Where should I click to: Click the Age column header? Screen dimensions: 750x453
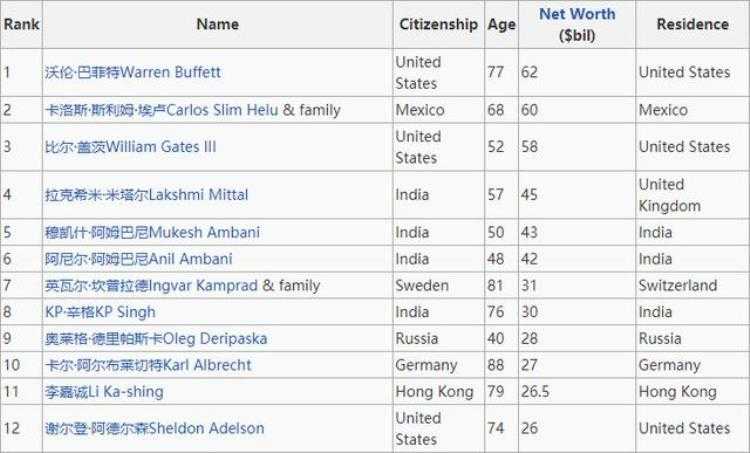point(500,24)
